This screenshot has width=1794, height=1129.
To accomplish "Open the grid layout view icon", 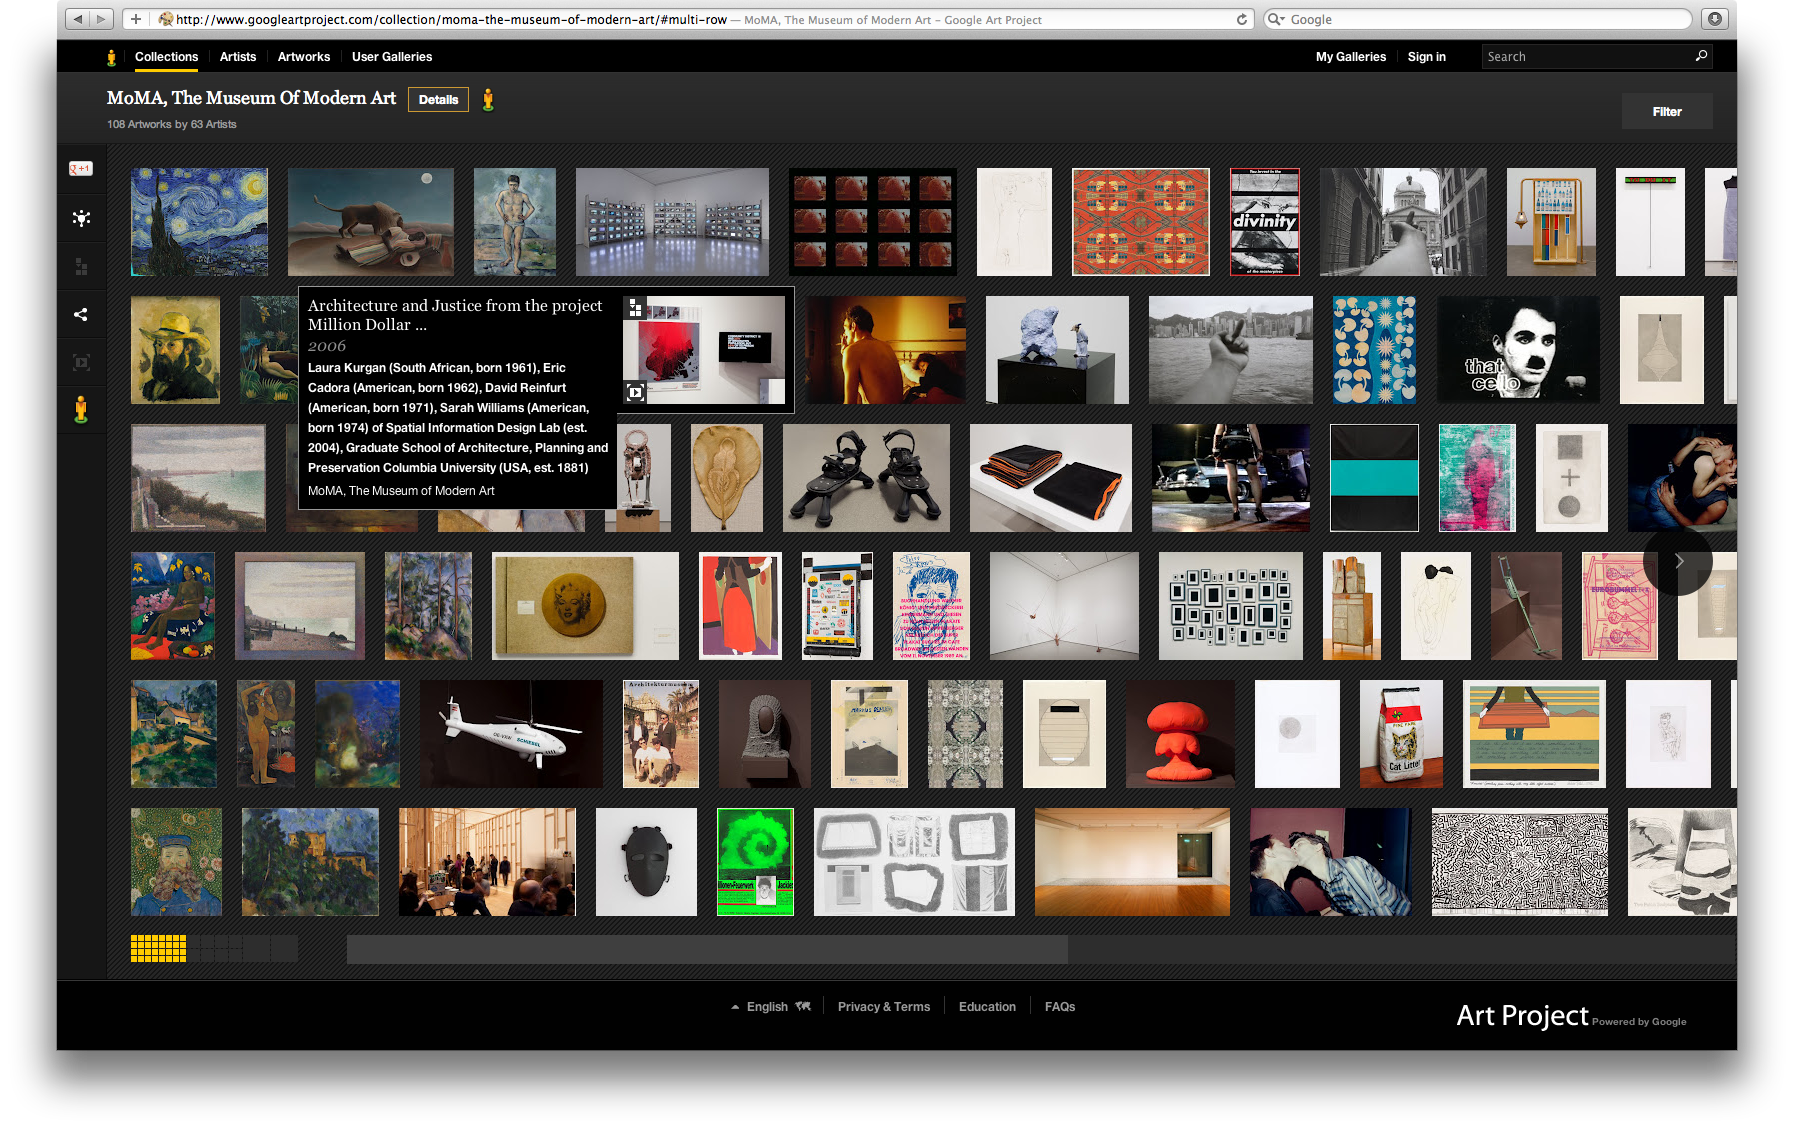I will [80, 266].
